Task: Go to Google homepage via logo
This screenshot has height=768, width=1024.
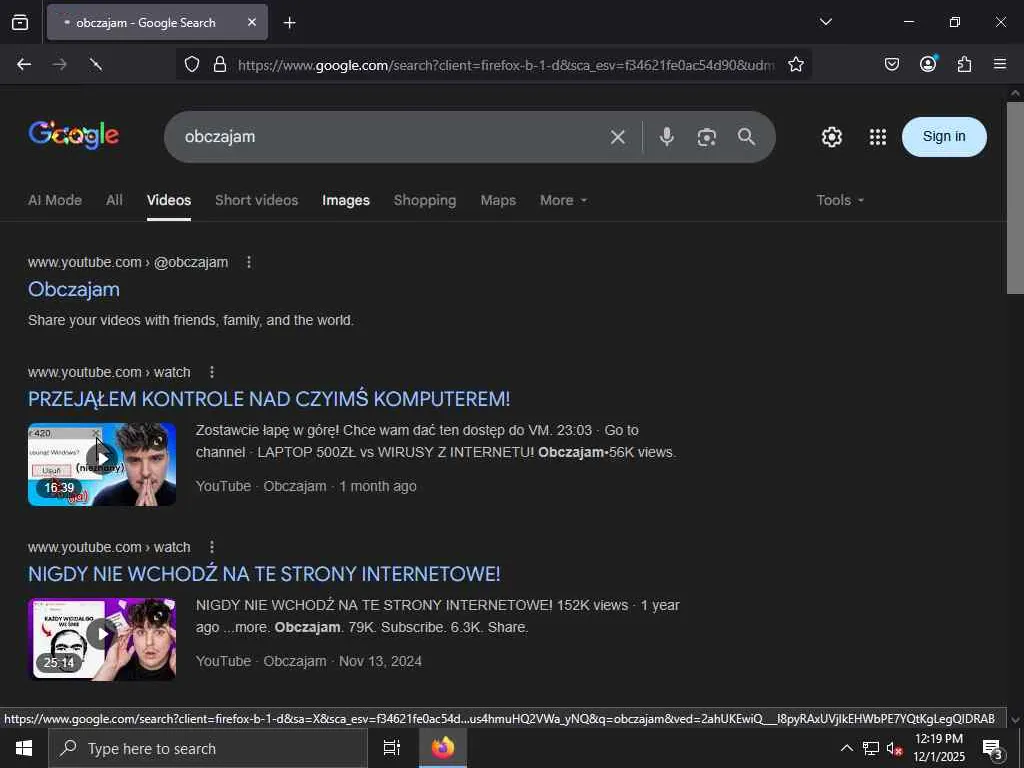Action: click(74, 135)
